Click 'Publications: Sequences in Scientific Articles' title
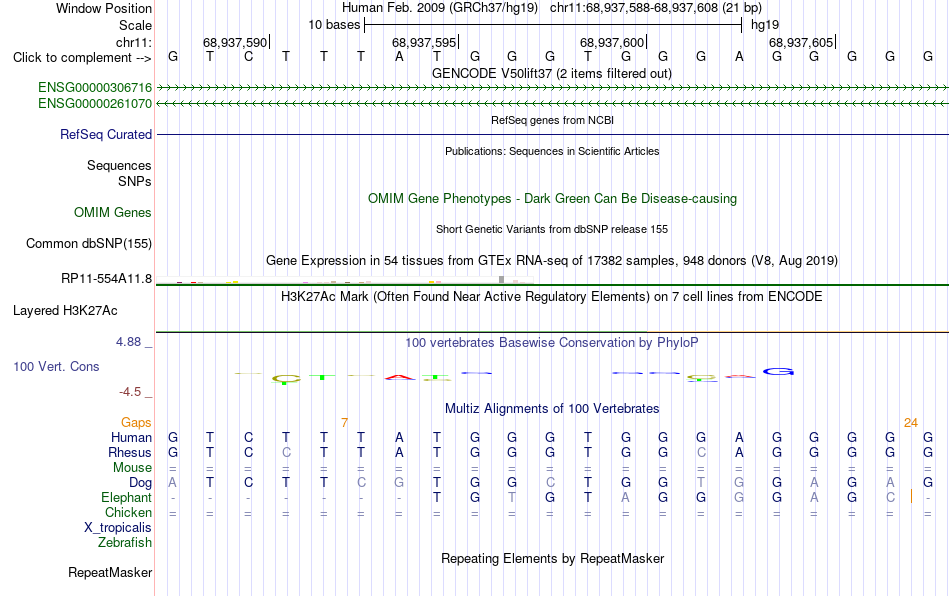 tap(552, 151)
